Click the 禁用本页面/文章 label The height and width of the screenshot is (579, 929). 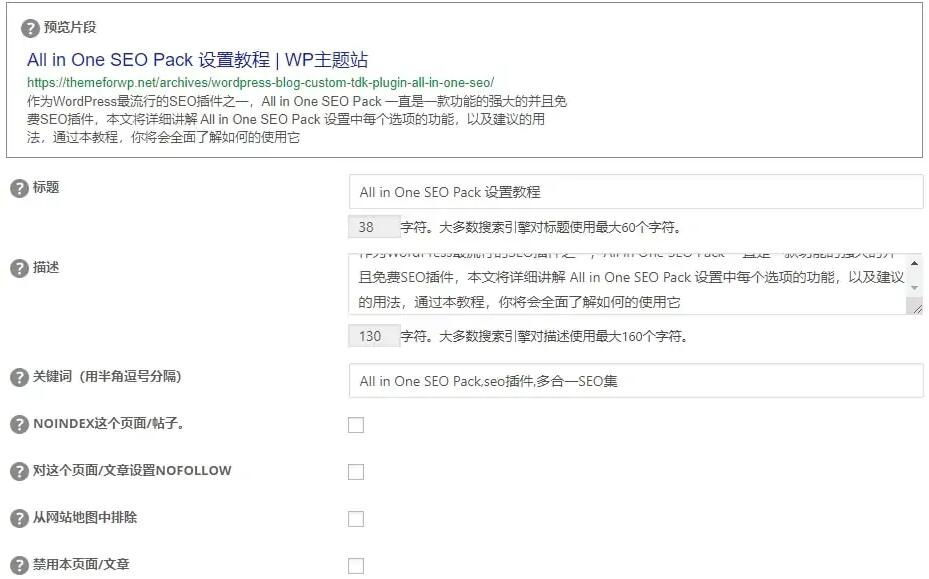(81, 564)
